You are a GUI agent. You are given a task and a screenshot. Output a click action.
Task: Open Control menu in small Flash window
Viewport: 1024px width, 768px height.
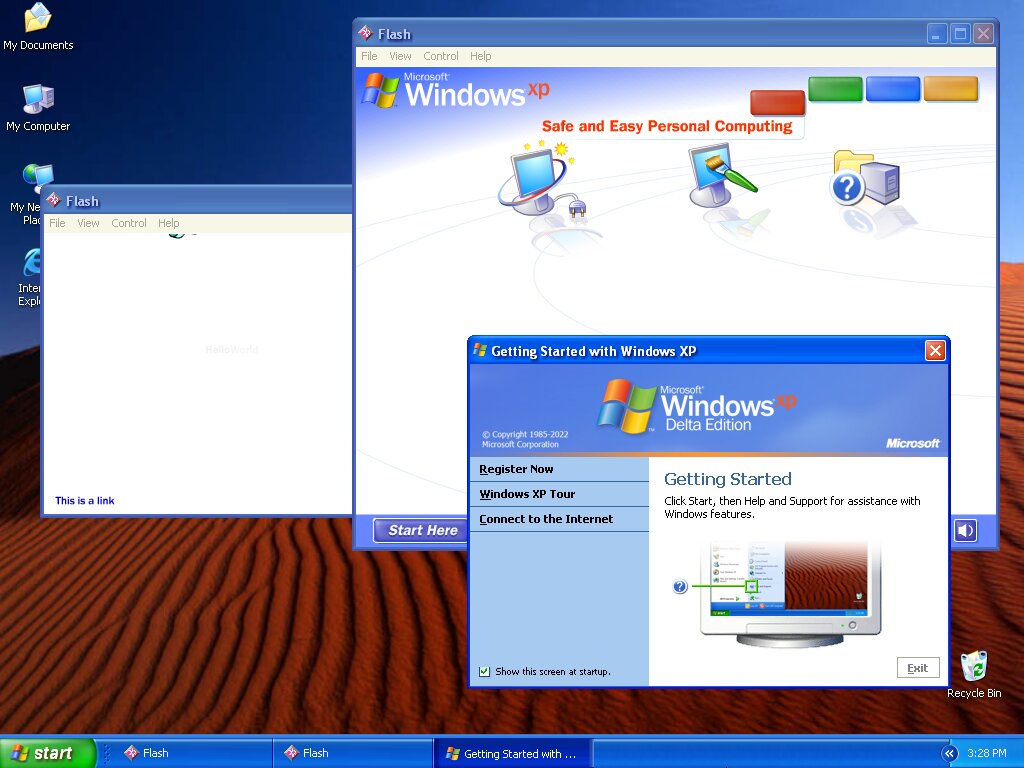pyautogui.click(x=129, y=223)
